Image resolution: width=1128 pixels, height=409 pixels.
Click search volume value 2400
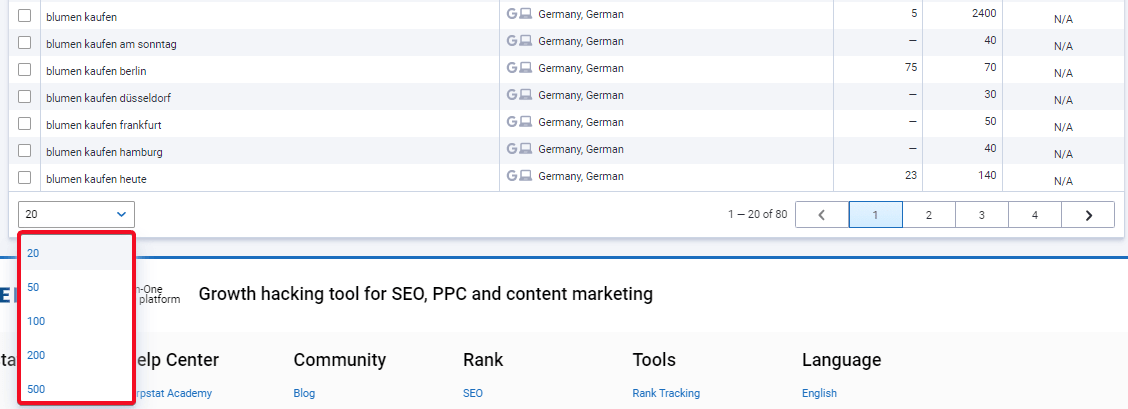coord(983,13)
